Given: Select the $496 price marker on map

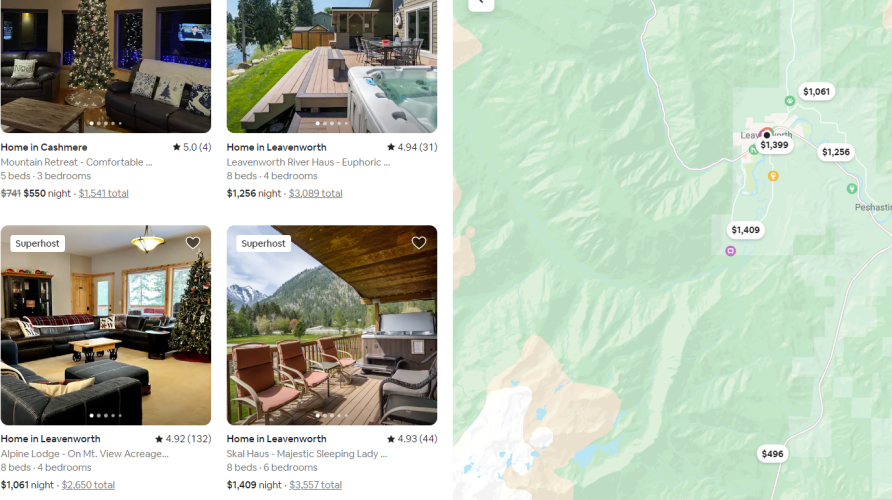Looking at the screenshot, I should point(772,454).
